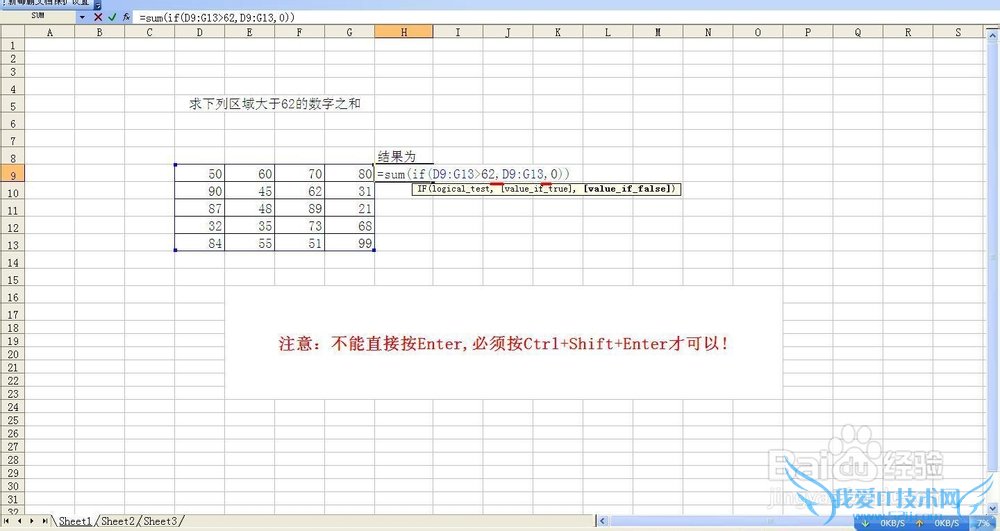Click the horizontal scrollbar left arrow
This screenshot has height=531, width=1000.
[x=602, y=521]
